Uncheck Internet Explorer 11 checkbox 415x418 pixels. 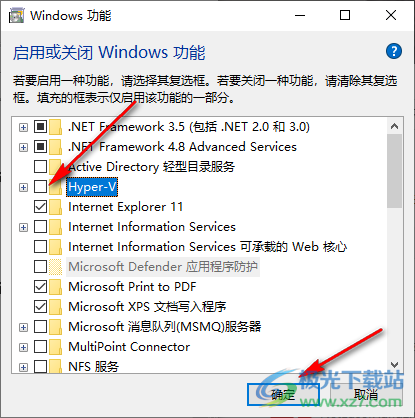click(x=40, y=207)
